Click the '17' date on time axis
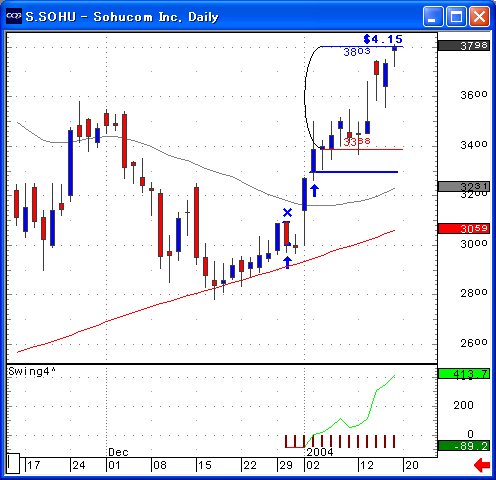 [x=34, y=465]
